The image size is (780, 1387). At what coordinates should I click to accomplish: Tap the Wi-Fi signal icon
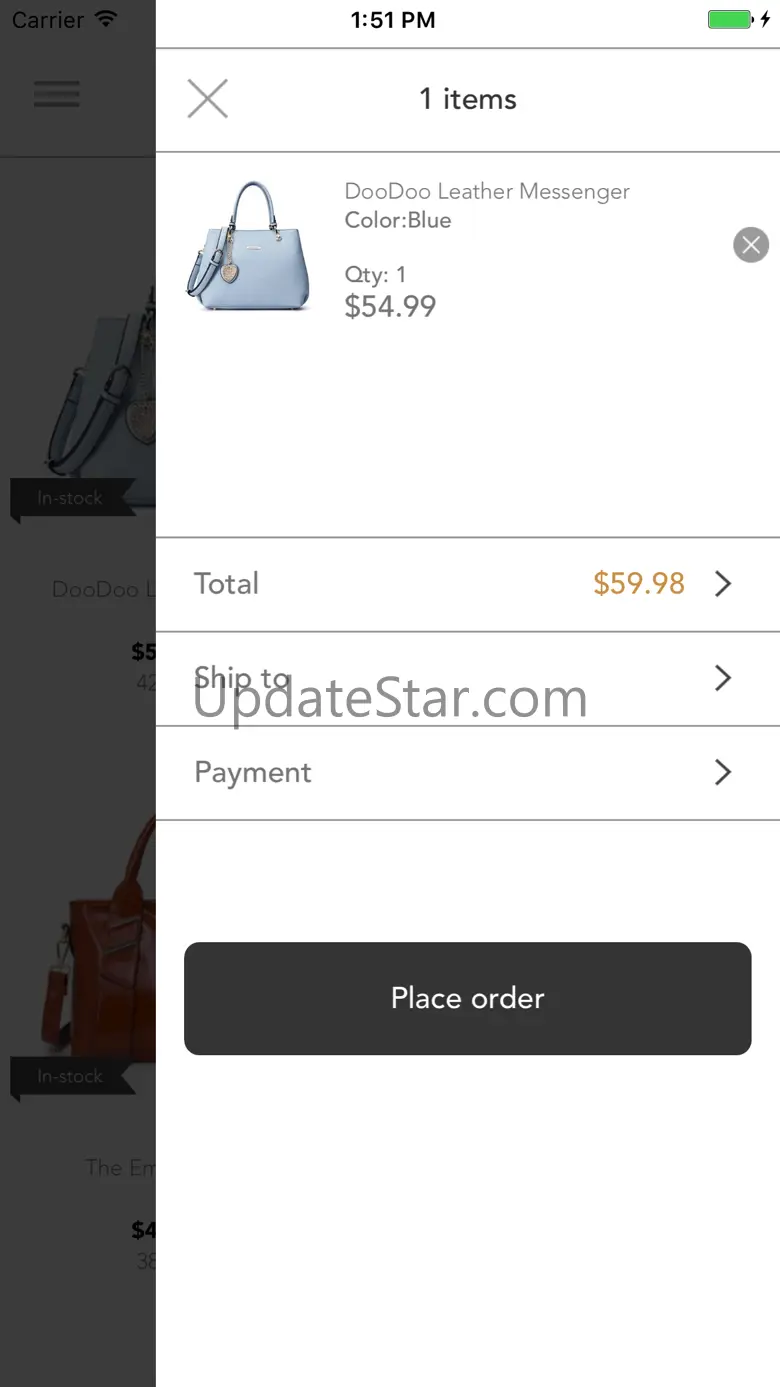tap(105, 19)
